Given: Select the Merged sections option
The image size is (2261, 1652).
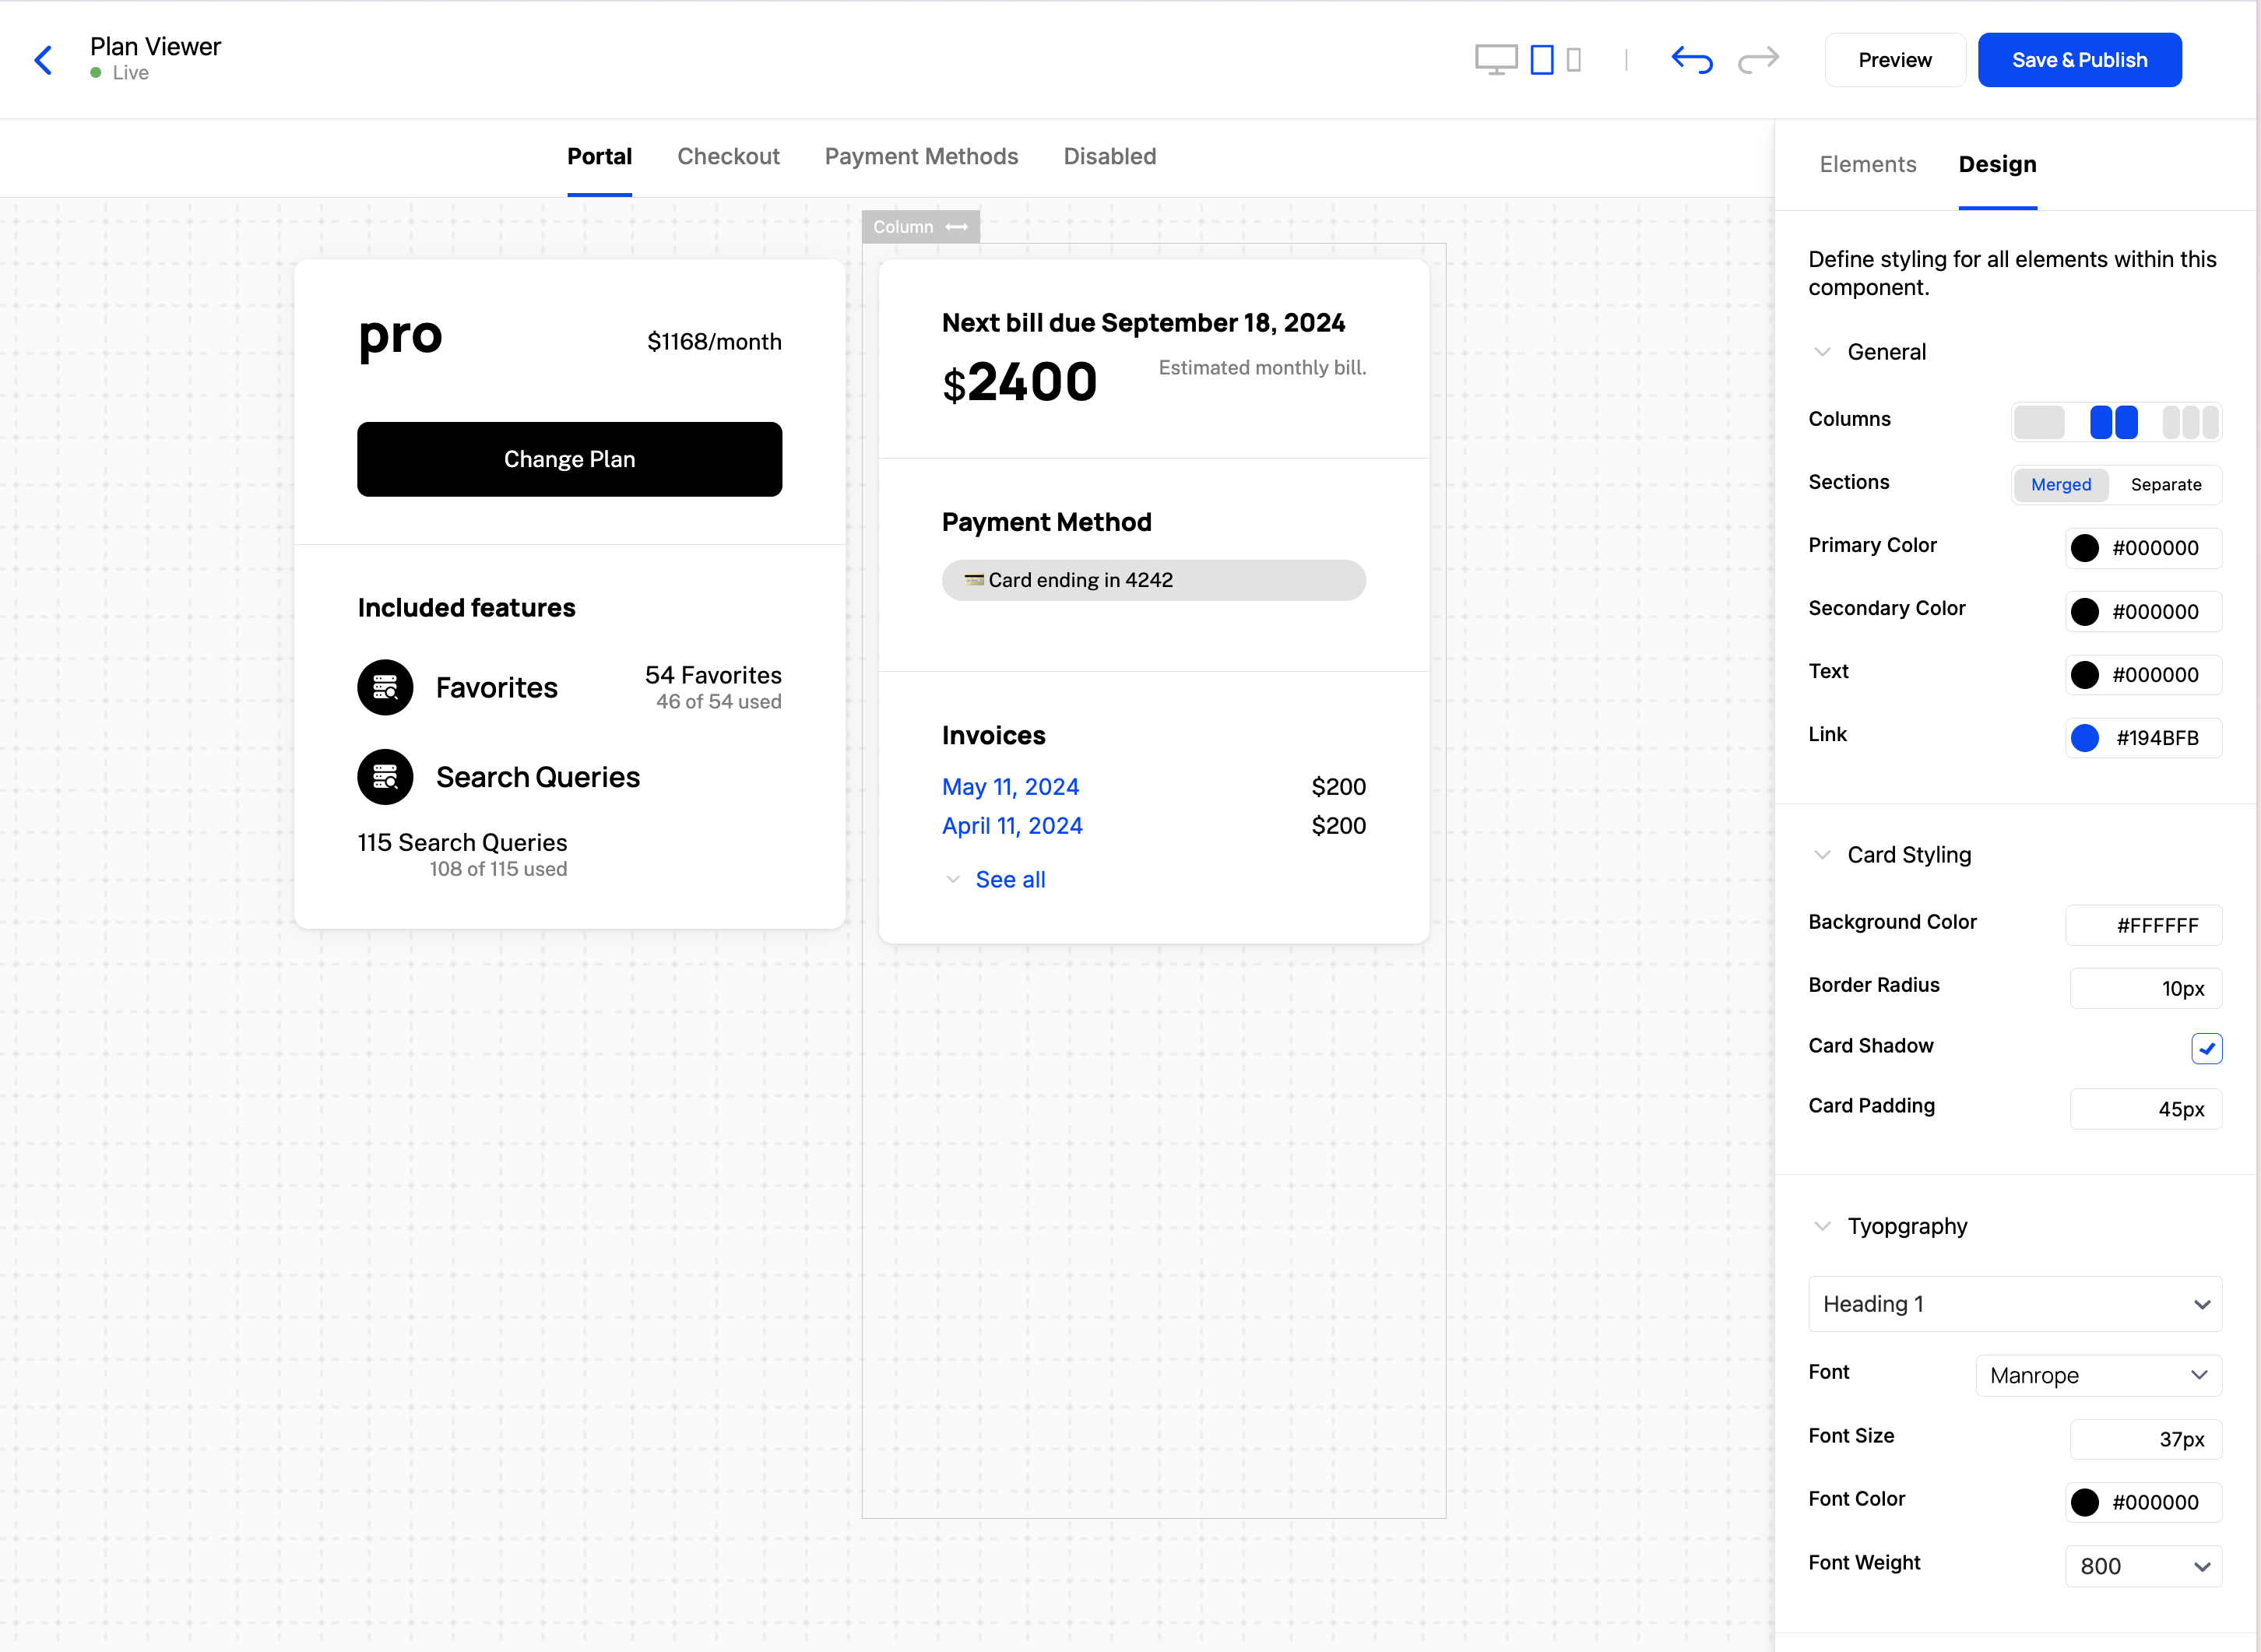Looking at the screenshot, I should coord(2061,485).
